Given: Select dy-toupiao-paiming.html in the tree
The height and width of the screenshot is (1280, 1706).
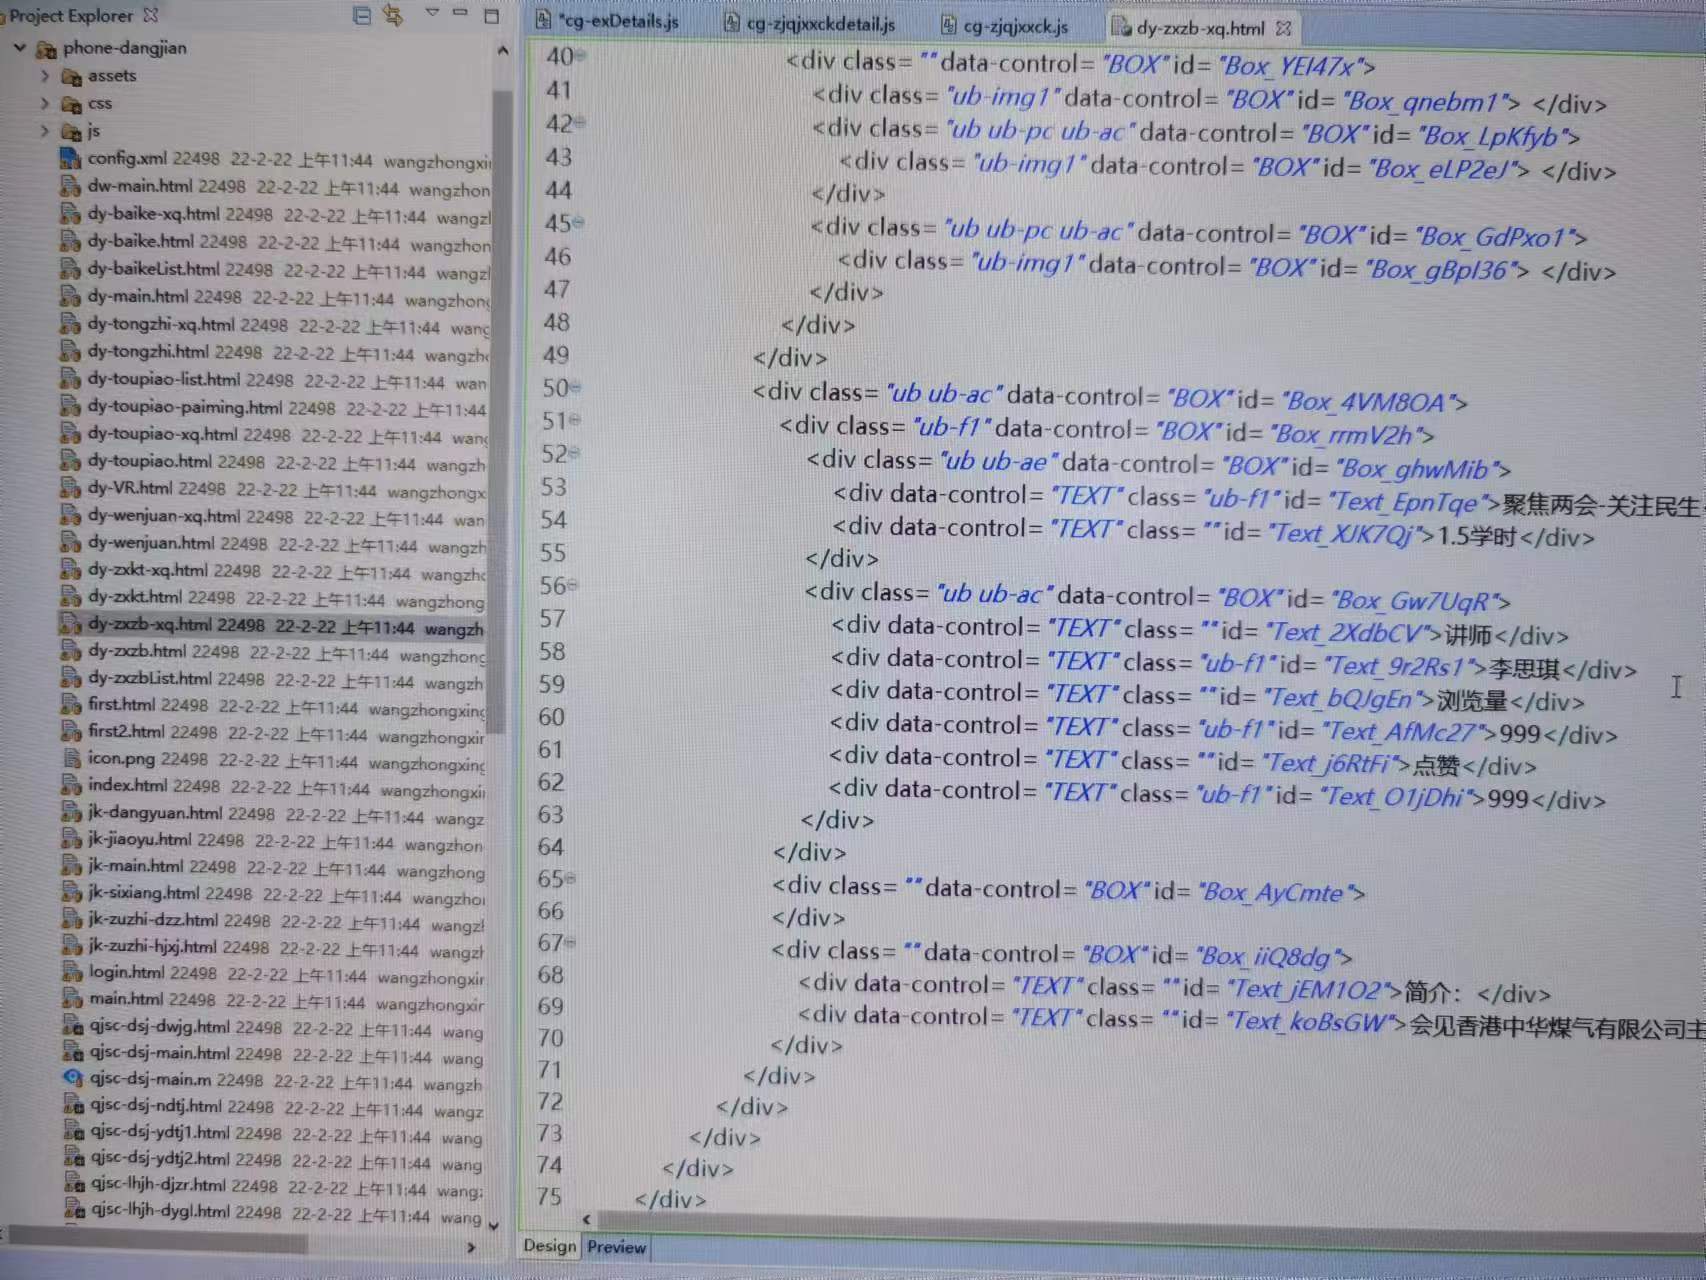Looking at the screenshot, I should (x=270, y=407).
